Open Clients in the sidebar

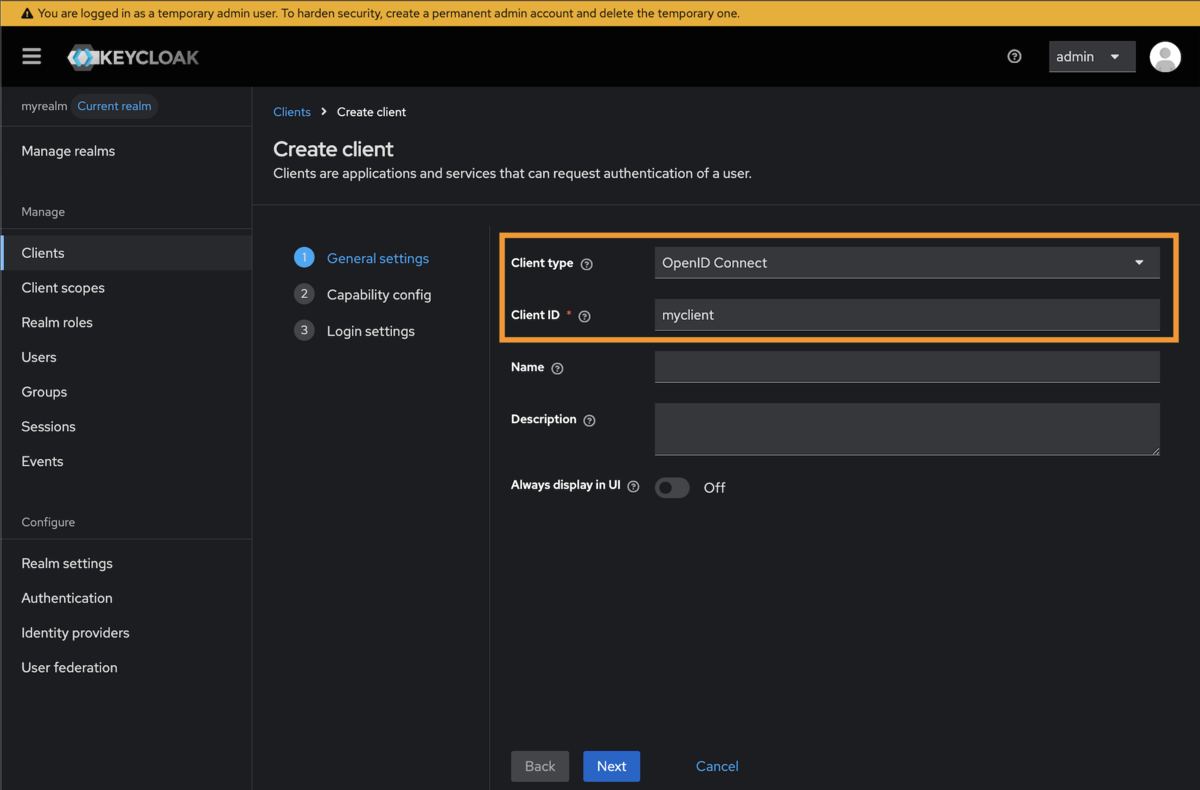coord(127,253)
